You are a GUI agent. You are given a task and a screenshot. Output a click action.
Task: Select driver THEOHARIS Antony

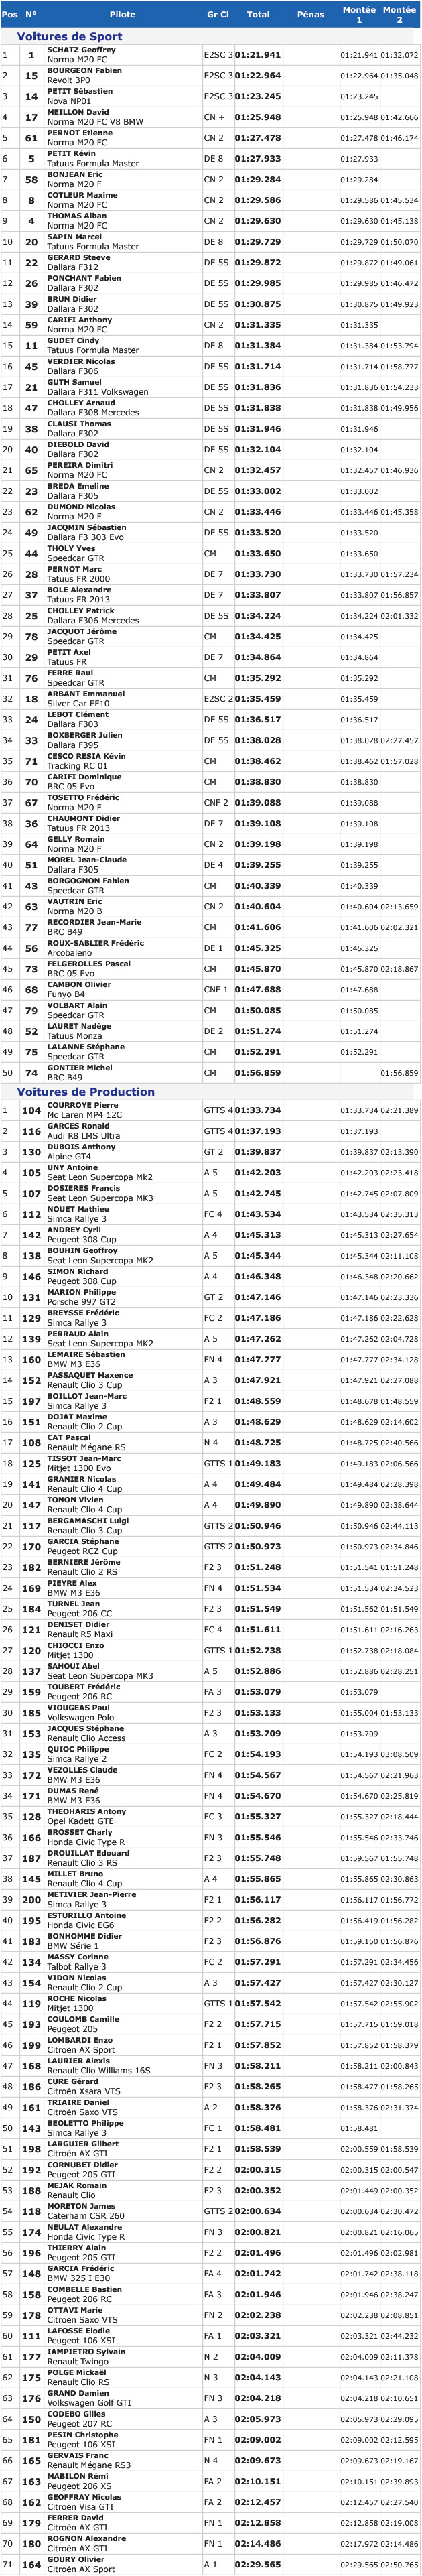(86, 1811)
